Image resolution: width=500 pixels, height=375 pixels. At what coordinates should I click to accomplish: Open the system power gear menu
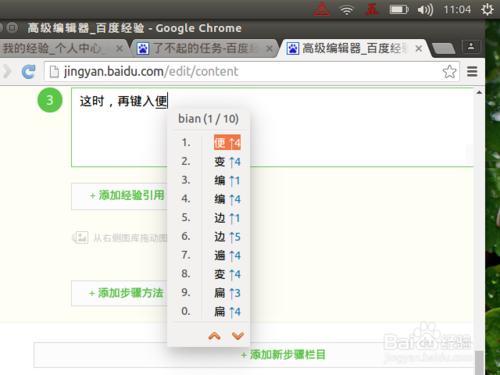[487, 9]
